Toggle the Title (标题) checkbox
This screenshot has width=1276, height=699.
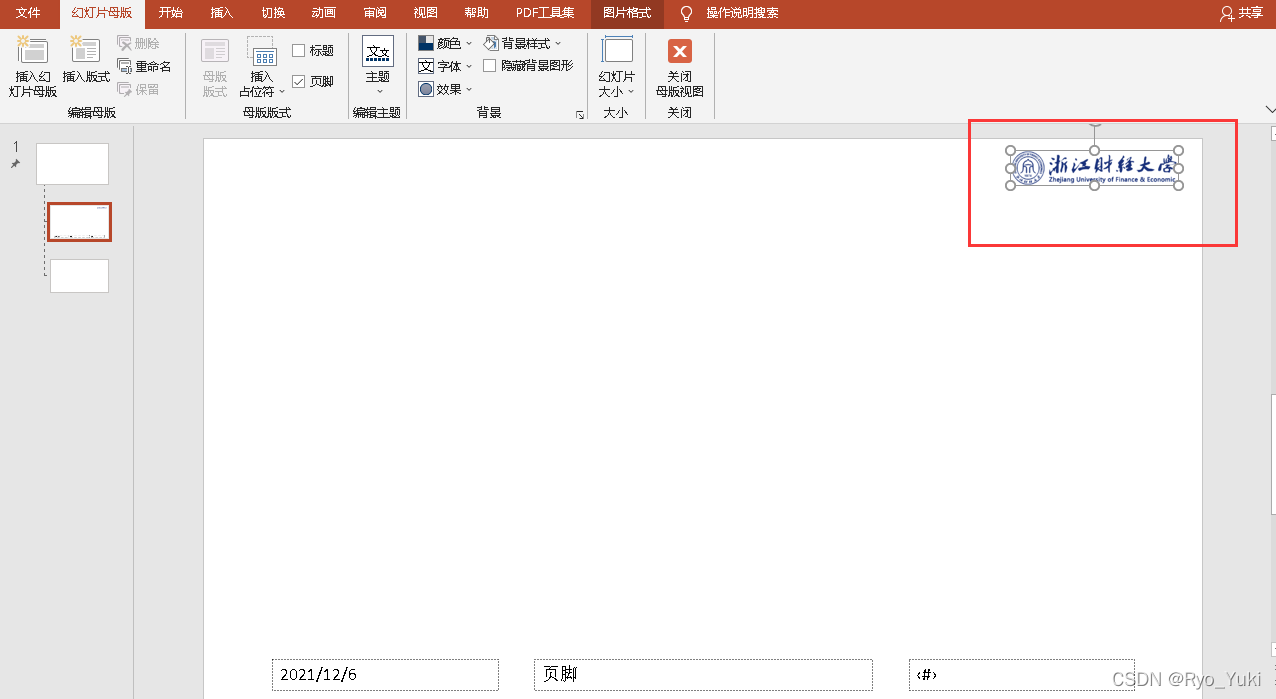298,51
